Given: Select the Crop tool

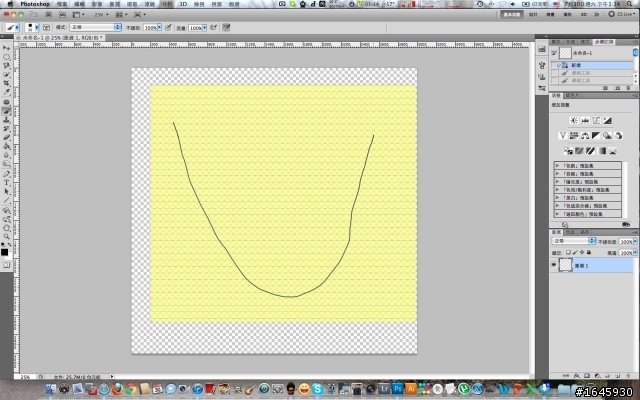Looking at the screenshot, I should tap(7, 83).
